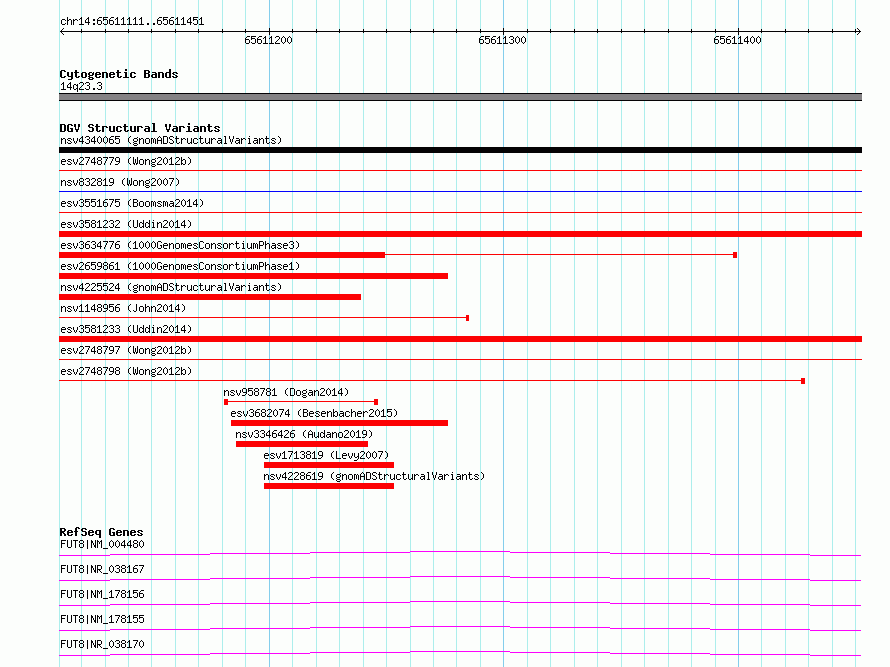Click the black bar under nsv4340065
Viewport: 890px width, 667px height.
coord(460,150)
